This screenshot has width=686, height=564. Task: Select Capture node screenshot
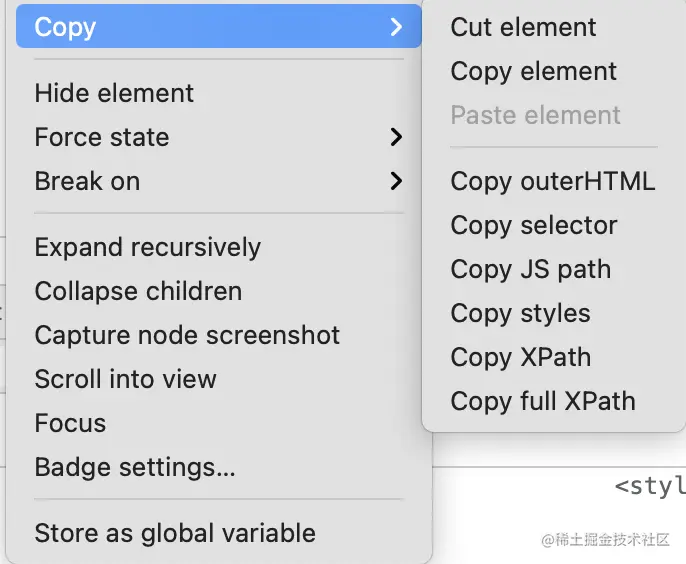pyautogui.click(x=187, y=335)
